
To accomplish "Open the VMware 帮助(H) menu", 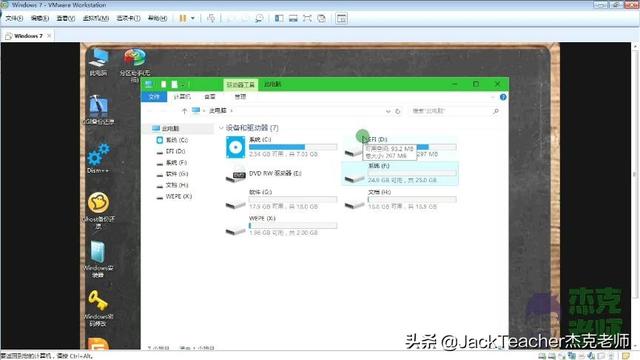I will pos(157,18).
